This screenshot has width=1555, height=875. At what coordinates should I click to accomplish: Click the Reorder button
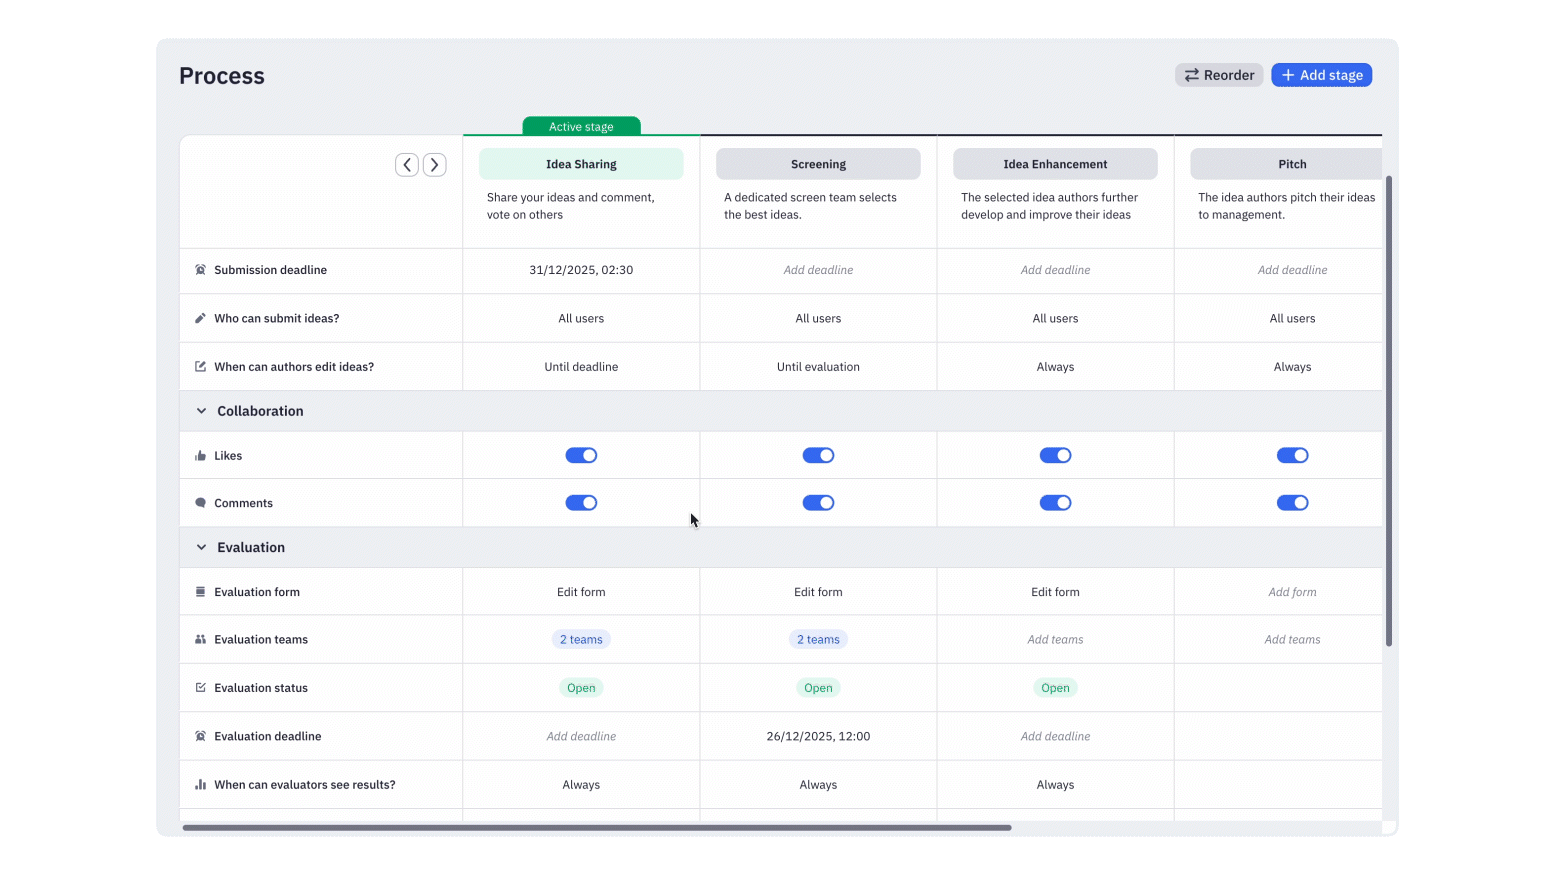click(1219, 75)
